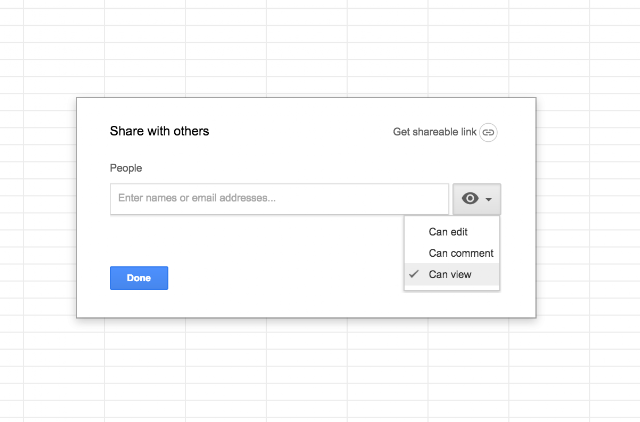Viewport: 640px width, 422px height.
Task: Click spreadsheet cells left of the dialog
Action: (x=38, y=207)
